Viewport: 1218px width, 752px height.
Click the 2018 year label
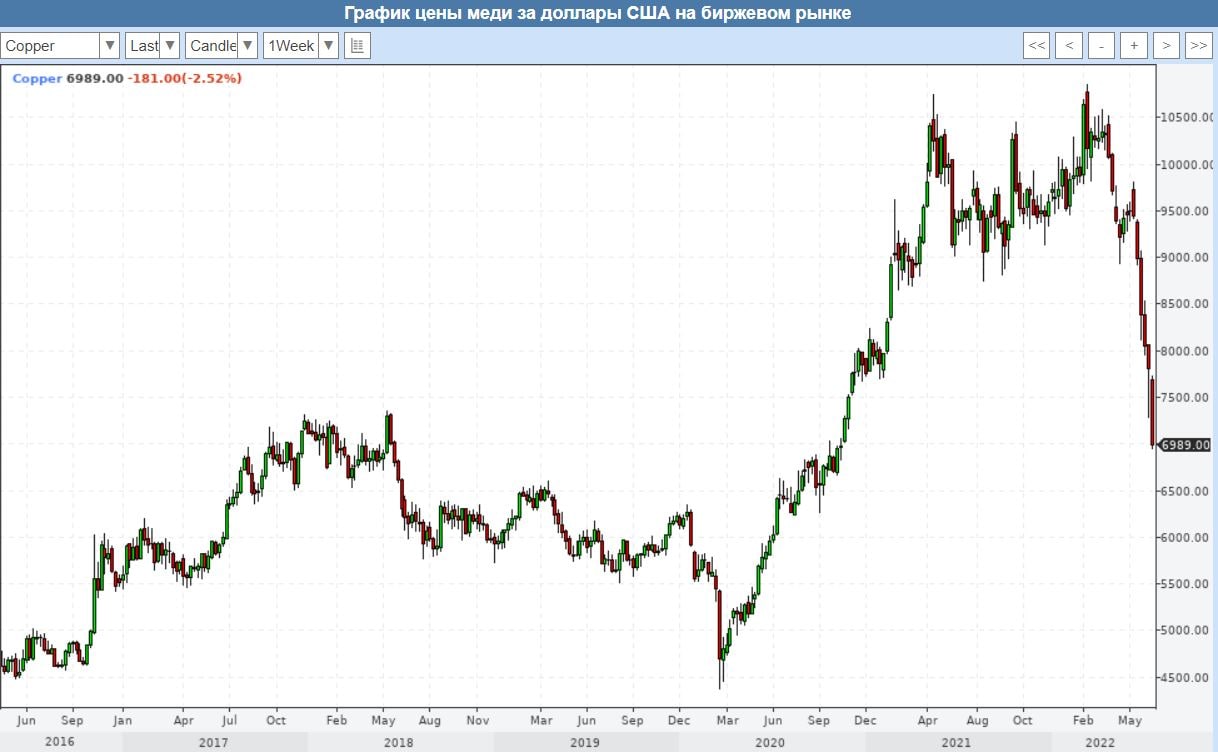click(400, 742)
